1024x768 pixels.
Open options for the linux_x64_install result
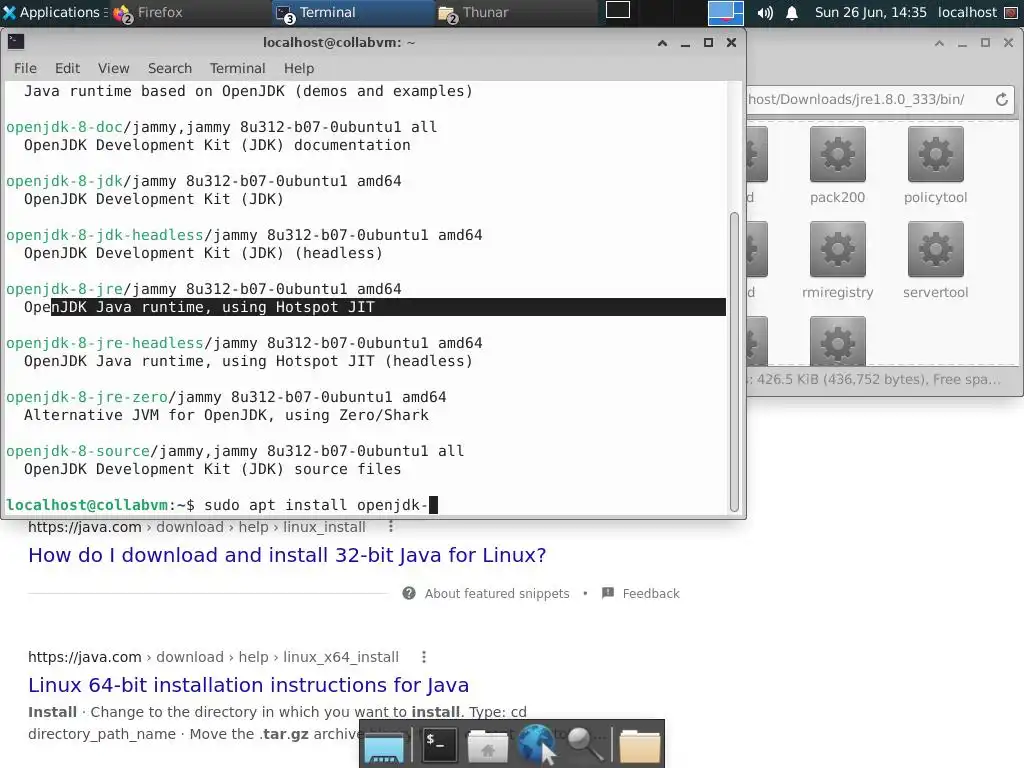click(x=424, y=657)
